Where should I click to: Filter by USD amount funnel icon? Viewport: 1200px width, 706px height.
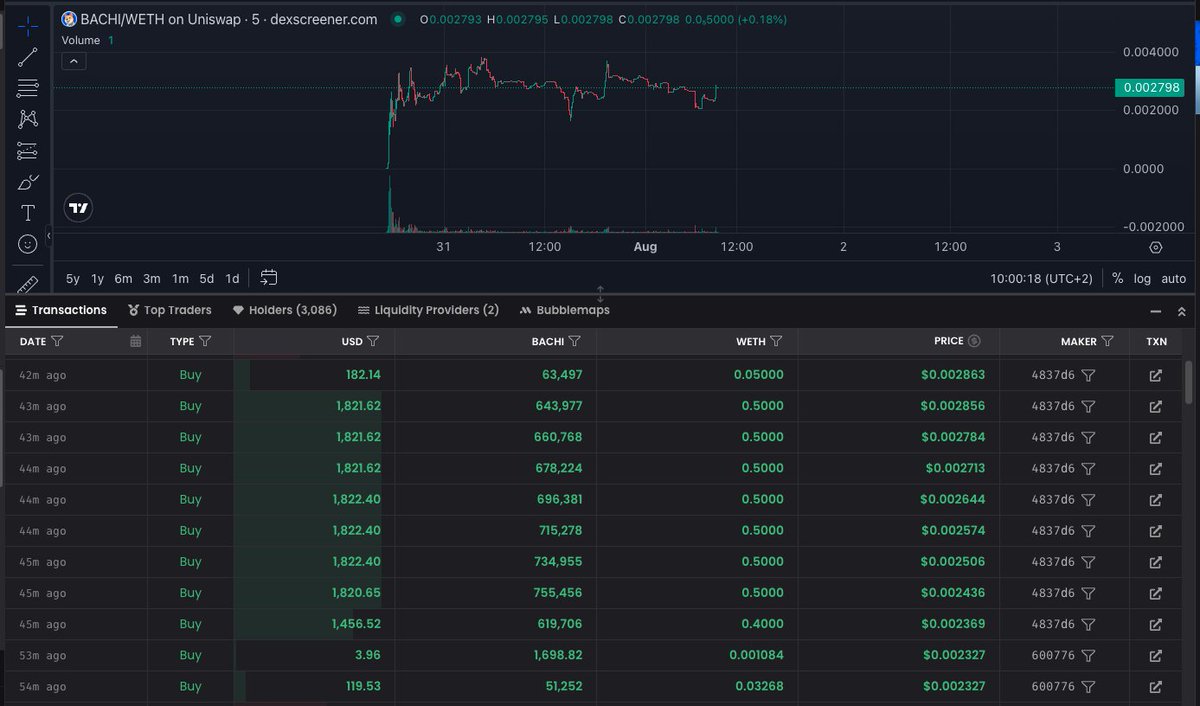coord(373,341)
